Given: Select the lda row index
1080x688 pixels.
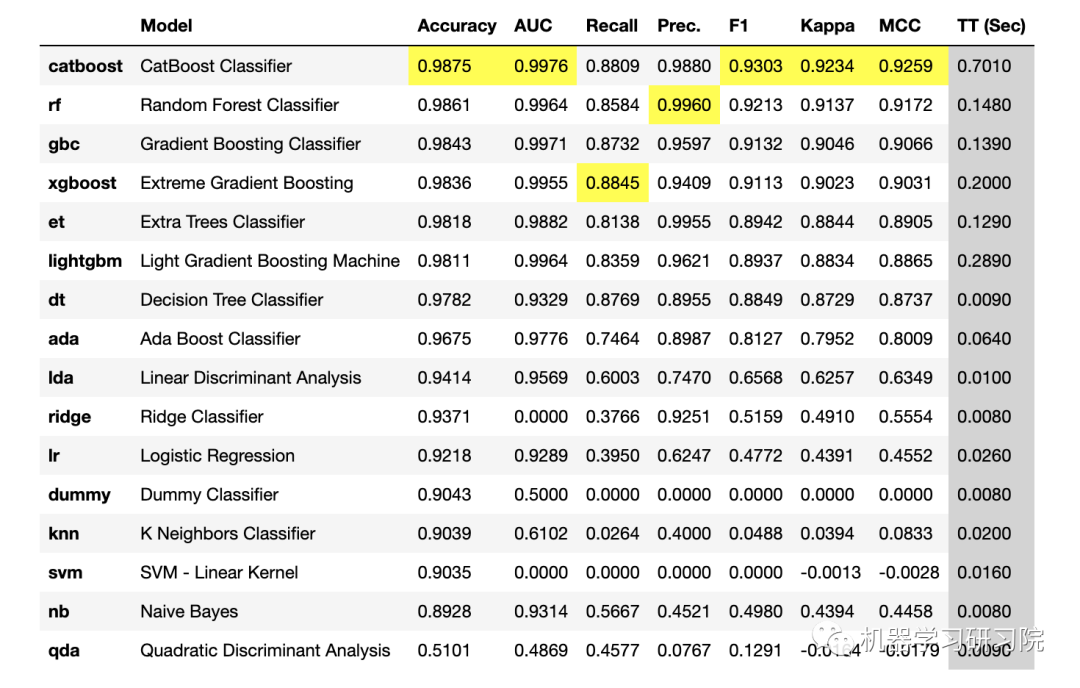Looking at the screenshot, I should pyautogui.click(x=61, y=377).
